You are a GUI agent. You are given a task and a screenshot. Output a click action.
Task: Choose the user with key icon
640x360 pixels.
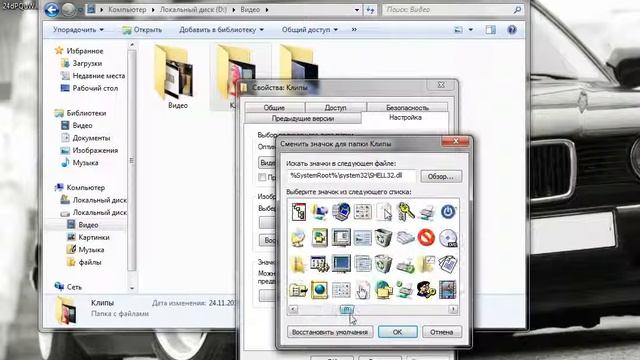(x=426, y=289)
